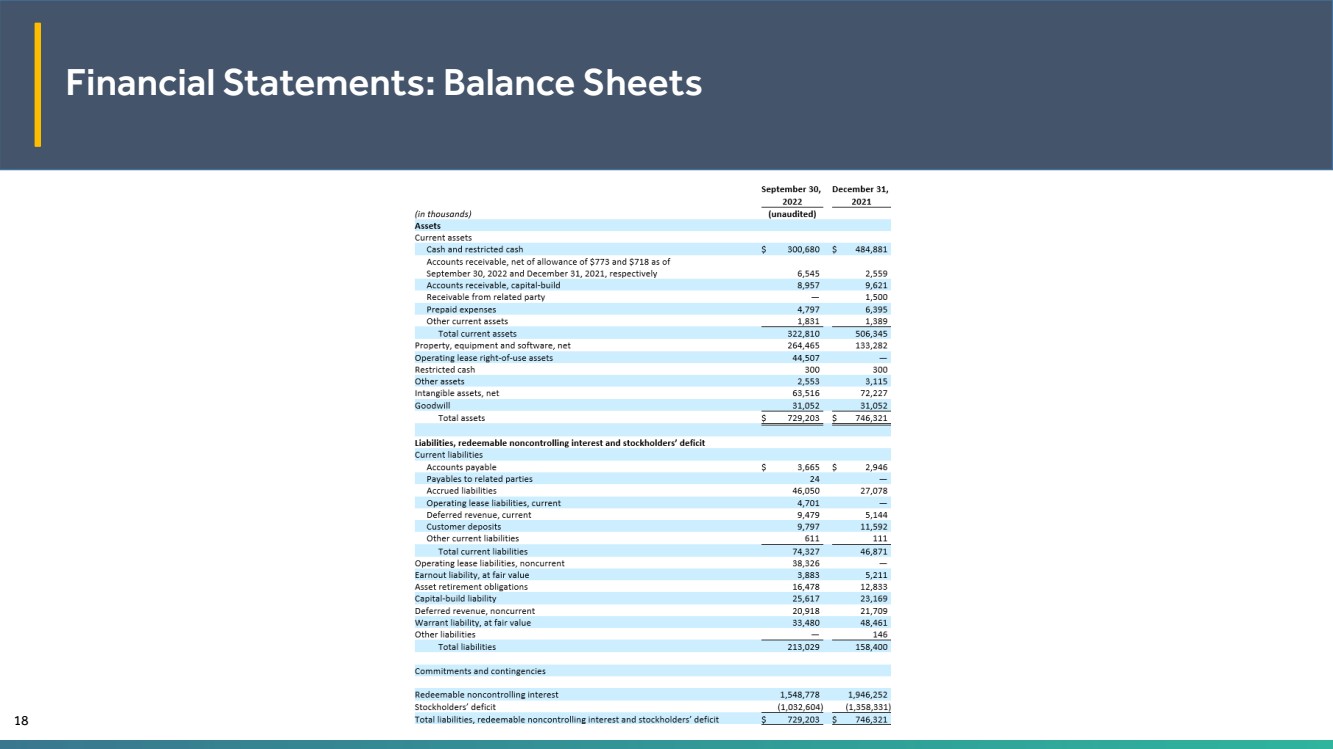1333x749 pixels.
Task: Click the 'Customer deposits' row label
Action: 463,527
